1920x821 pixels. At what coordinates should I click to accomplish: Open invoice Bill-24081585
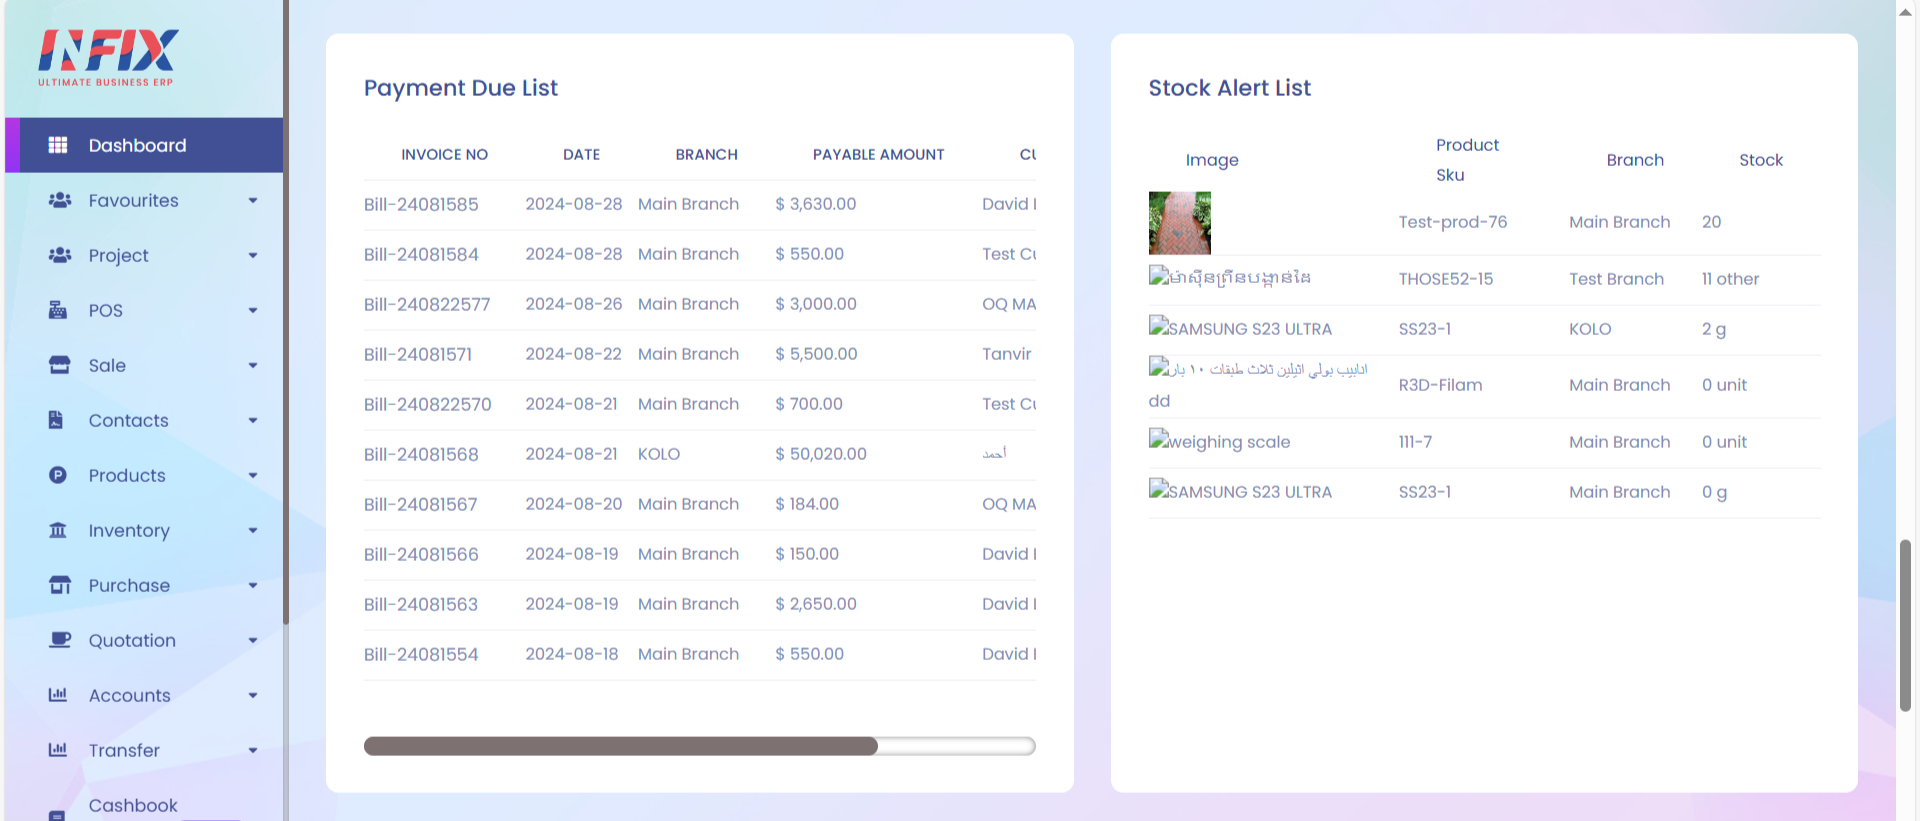tap(421, 204)
